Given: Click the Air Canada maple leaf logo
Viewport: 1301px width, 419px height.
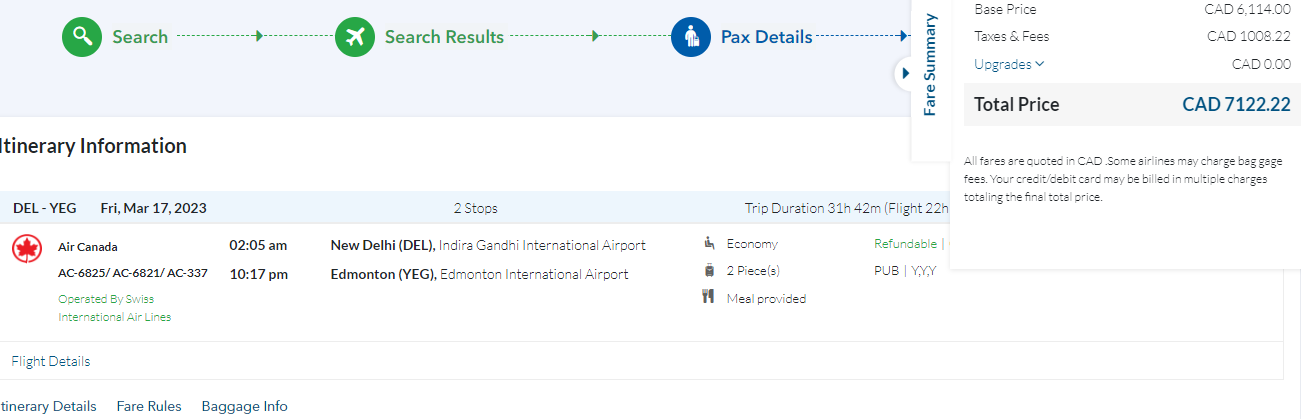Looking at the screenshot, I should [x=27, y=249].
